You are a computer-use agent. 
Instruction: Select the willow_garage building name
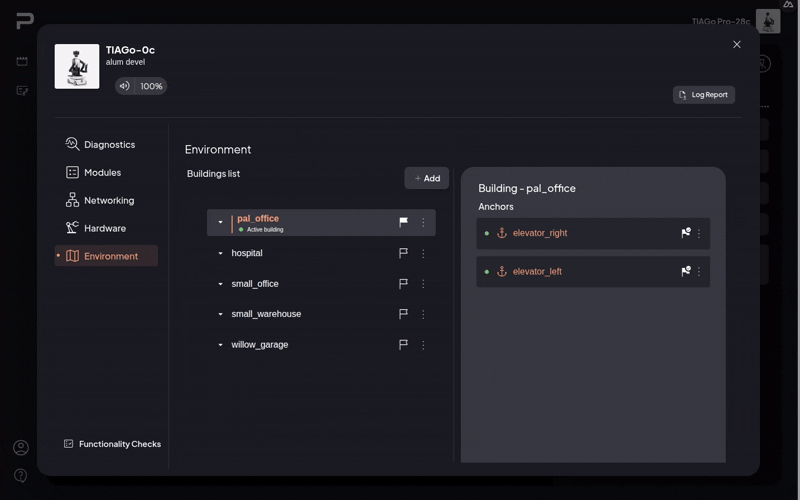click(260, 345)
